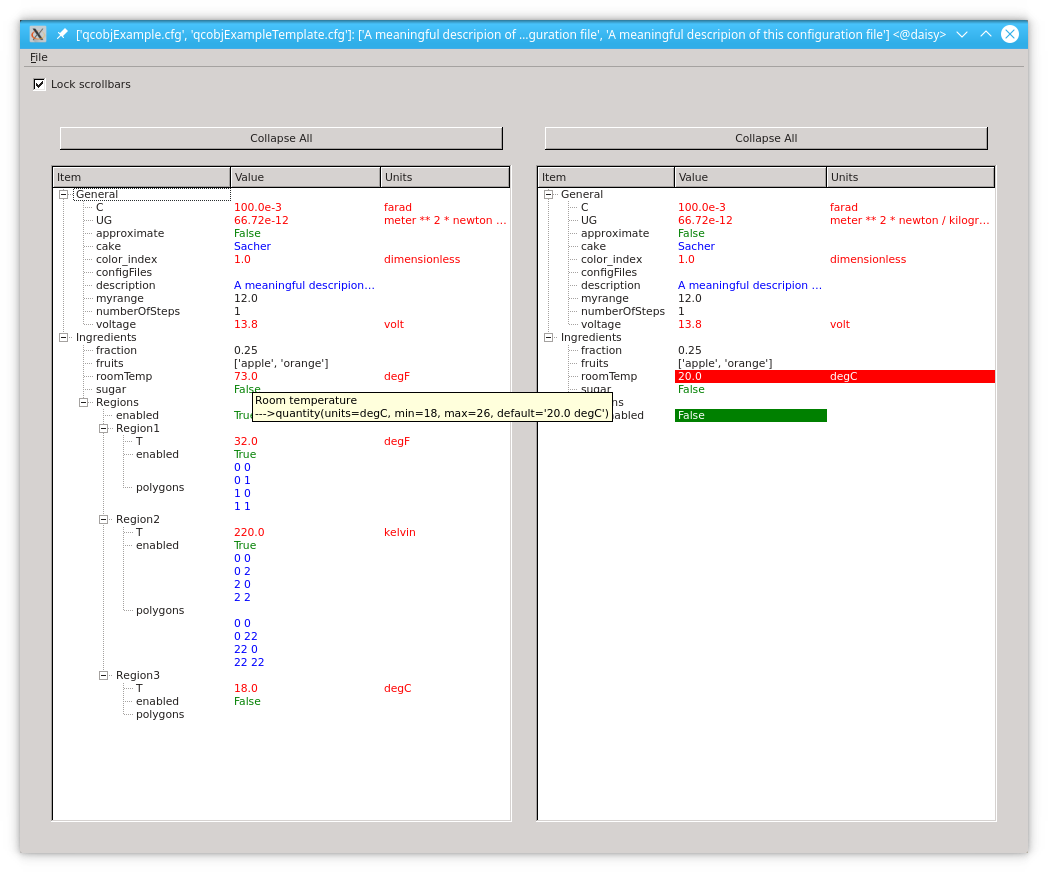Click the Units column header in right panel
This screenshot has height=873, width=1048.
pos(910,177)
